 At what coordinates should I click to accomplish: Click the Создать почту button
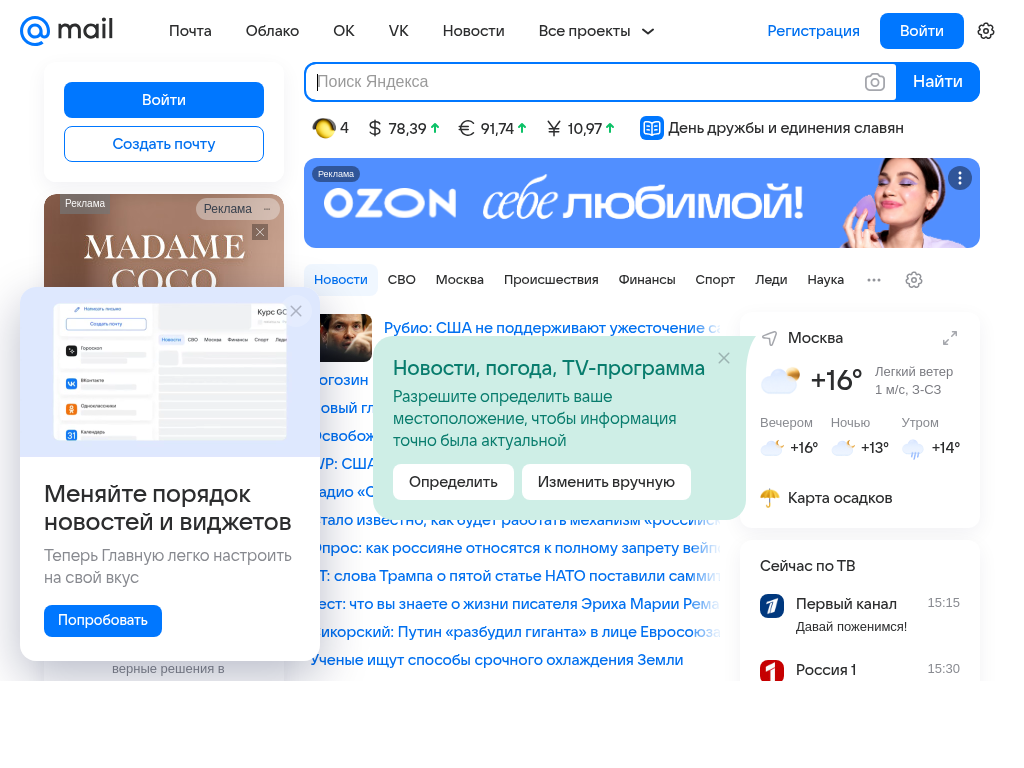(164, 144)
